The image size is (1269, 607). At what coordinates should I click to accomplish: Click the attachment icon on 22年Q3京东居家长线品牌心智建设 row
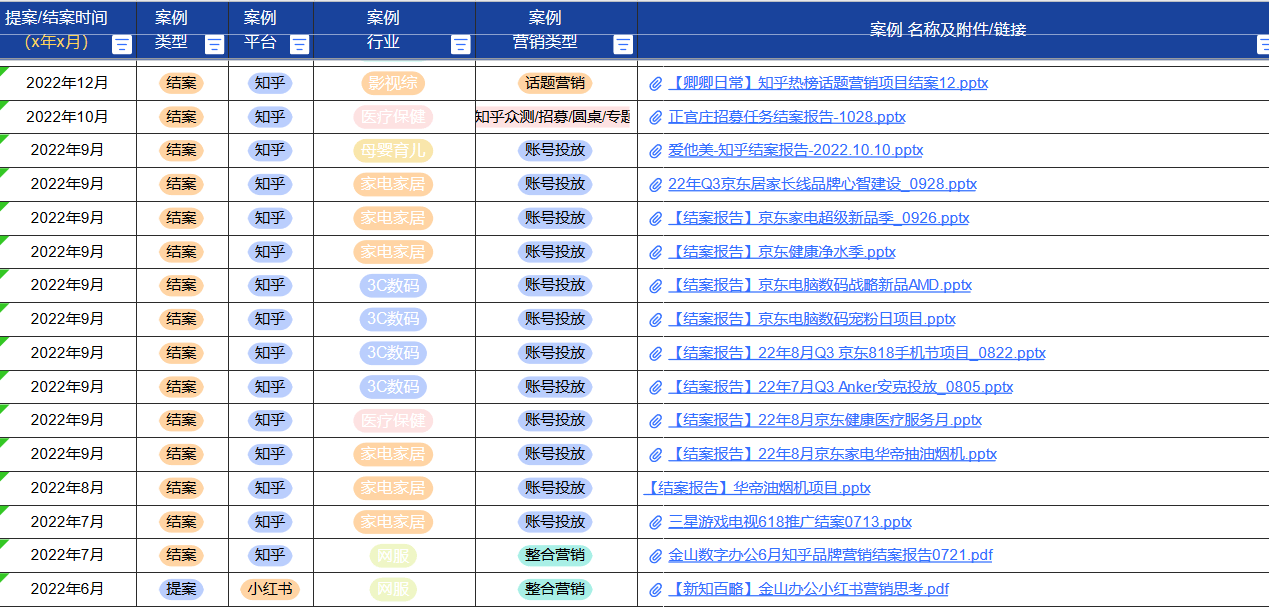[x=654, y=184]
